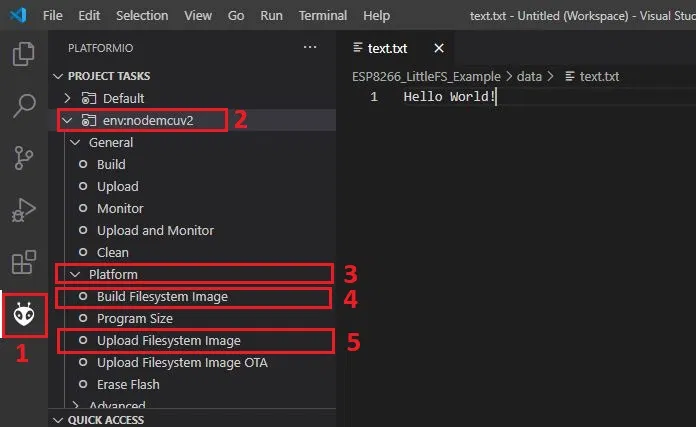
Task: Open the Selection menu
Action: (x=142, y=16)
